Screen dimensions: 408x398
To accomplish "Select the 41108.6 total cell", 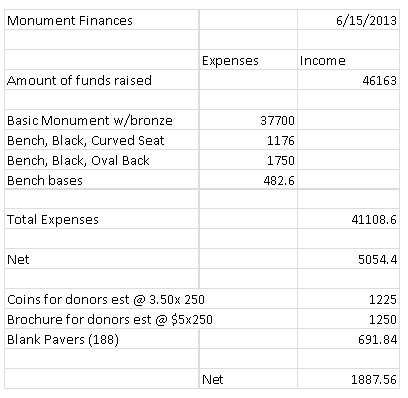I will point(348,219).
